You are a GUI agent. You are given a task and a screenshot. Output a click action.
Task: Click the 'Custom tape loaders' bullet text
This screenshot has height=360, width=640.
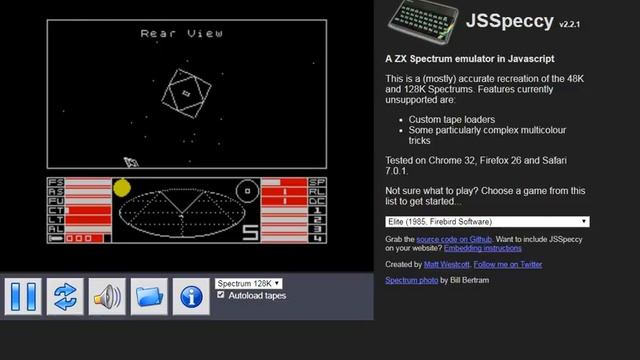pyautogui.click(x=452, y=120)
